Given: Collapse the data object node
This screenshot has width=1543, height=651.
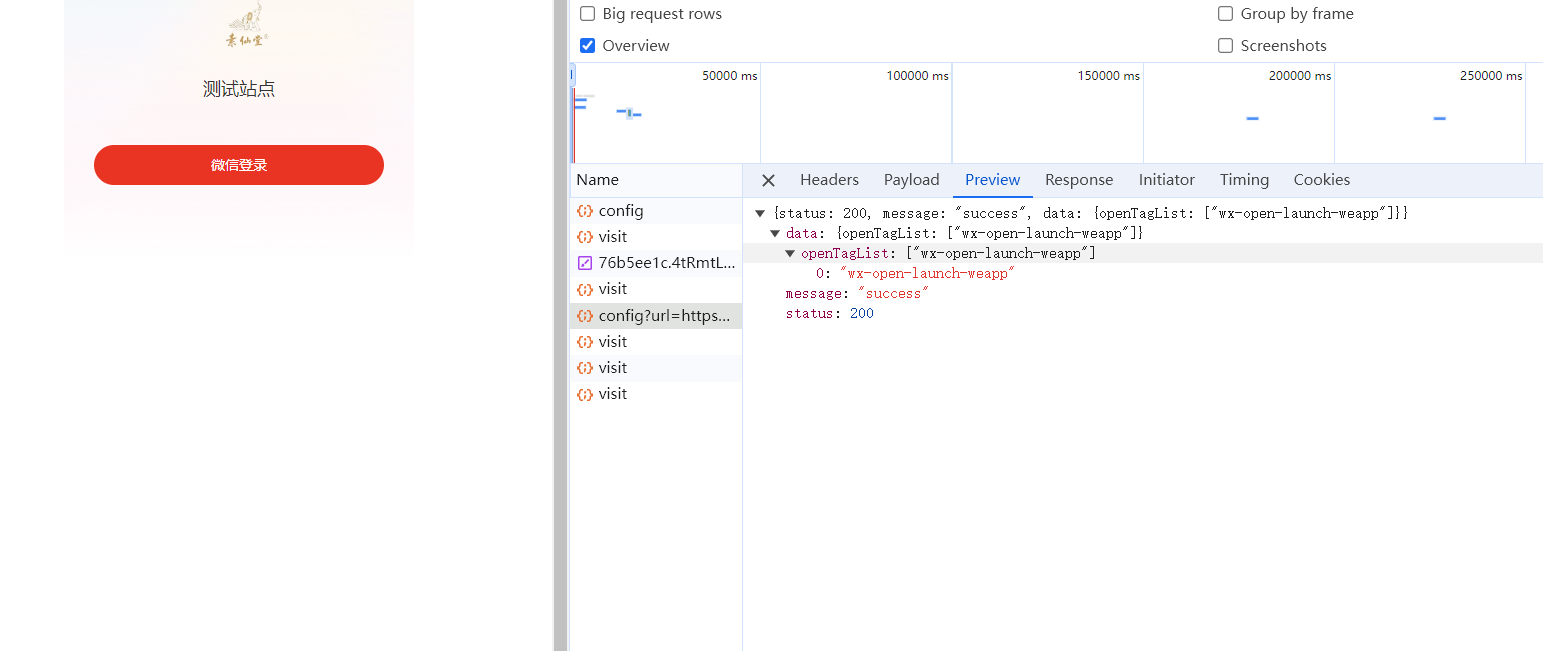Looking at the screenshot, I should click(x=775, y=233).
